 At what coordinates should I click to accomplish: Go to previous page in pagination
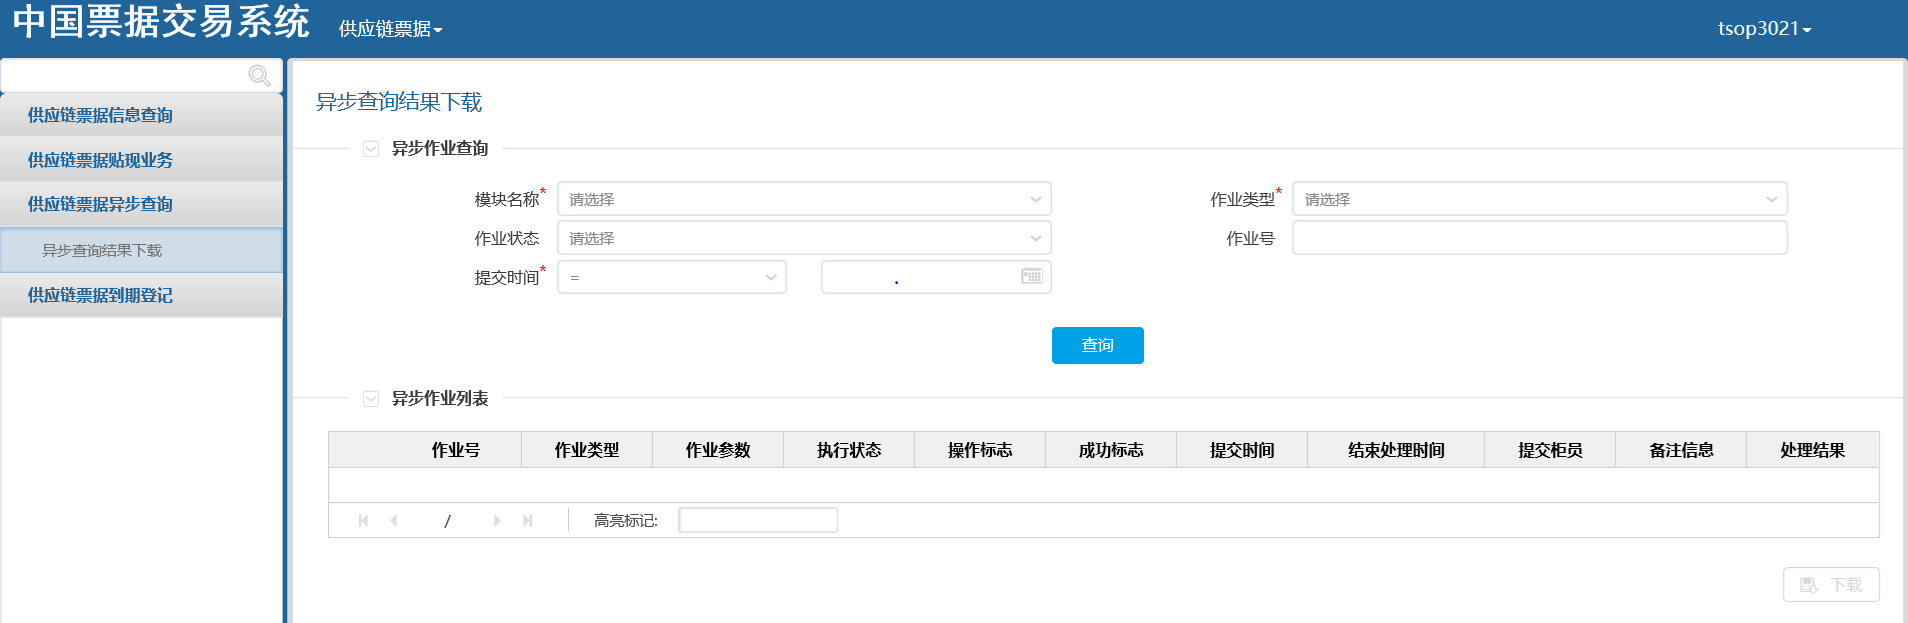pos(394,520)
